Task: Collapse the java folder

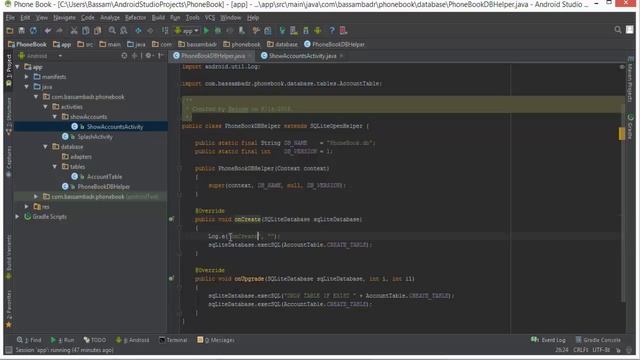Action: [x=27, y=87]
